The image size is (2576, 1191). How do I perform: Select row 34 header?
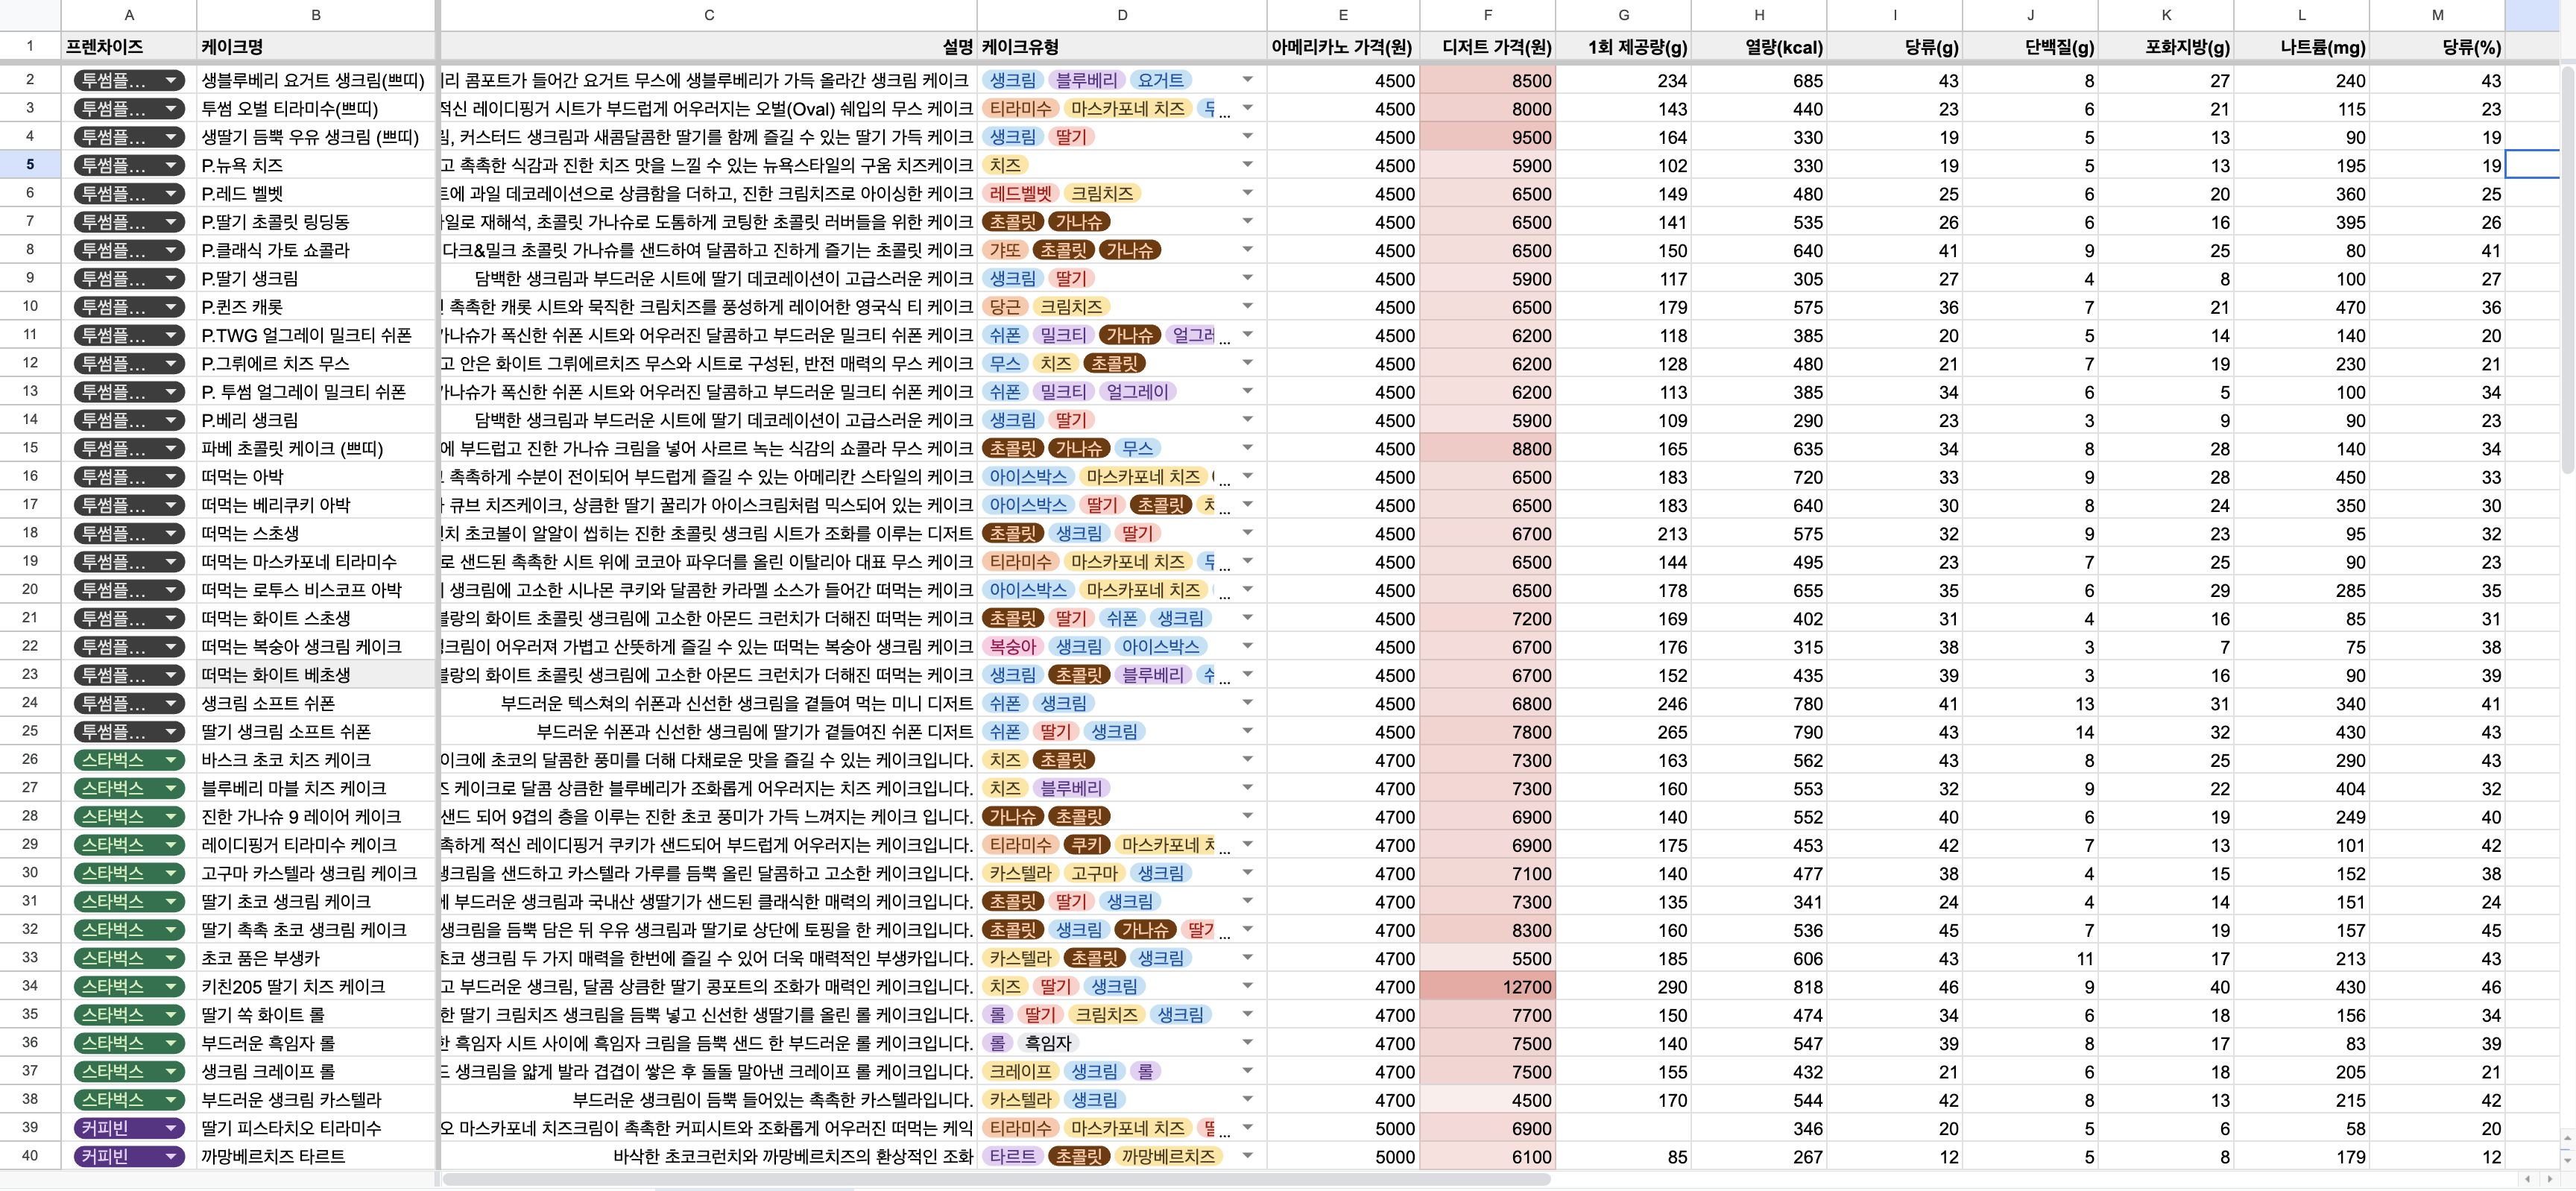pos(30,986)
